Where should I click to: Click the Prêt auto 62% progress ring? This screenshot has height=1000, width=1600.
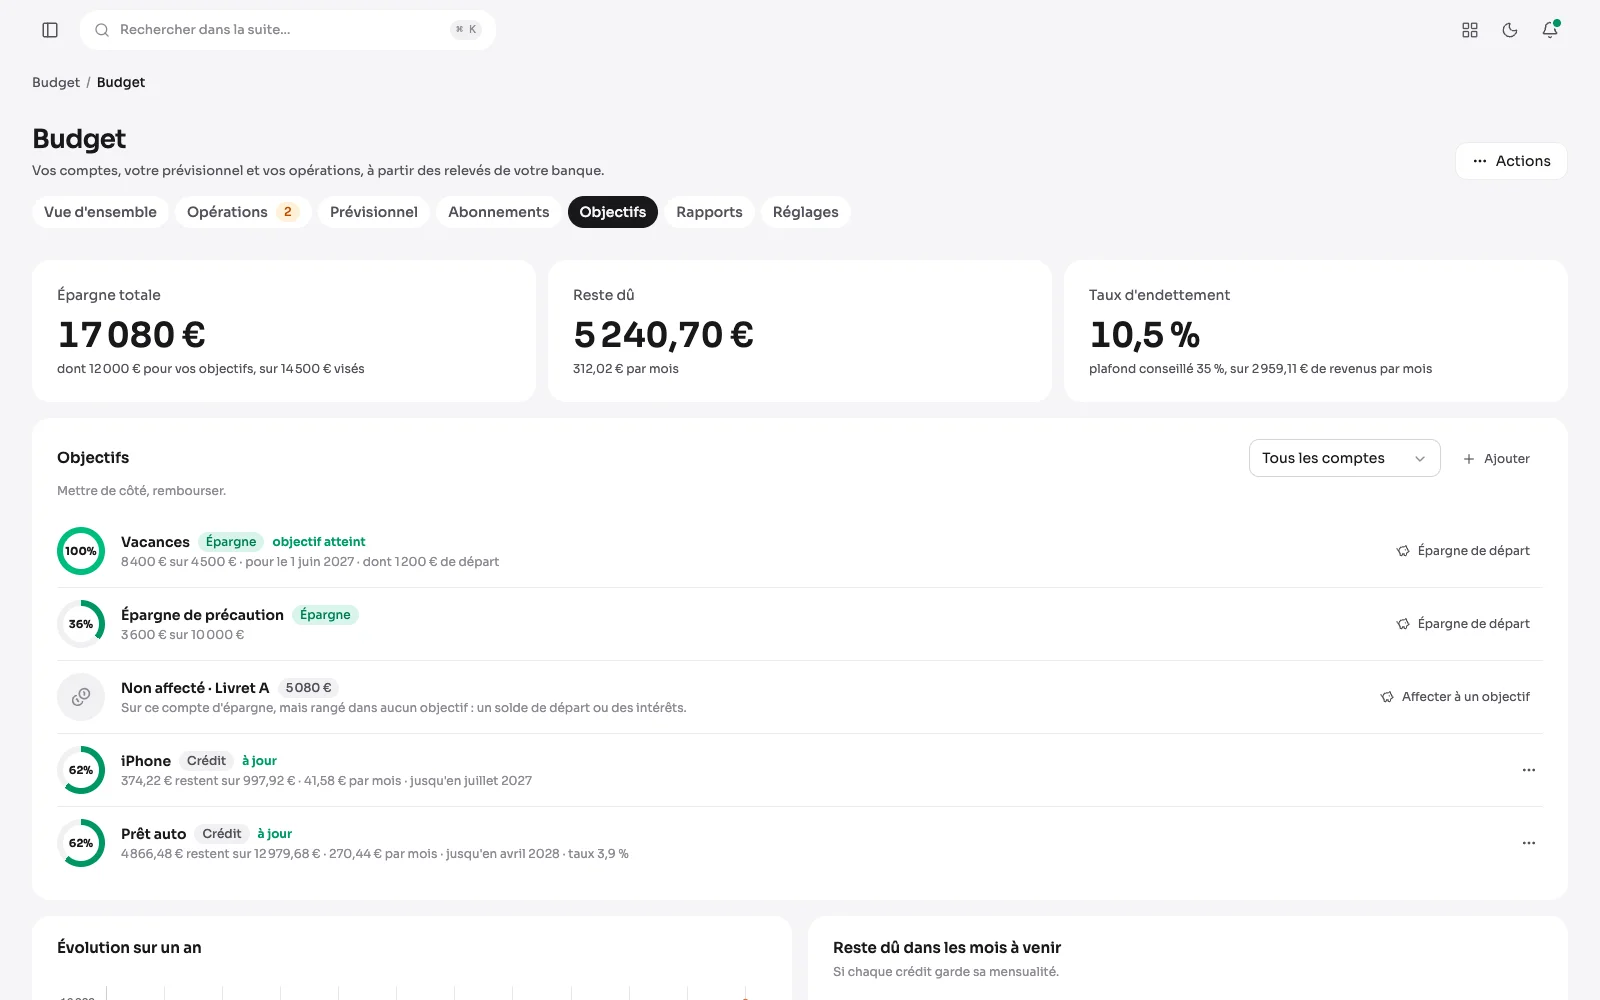(81, 843)
